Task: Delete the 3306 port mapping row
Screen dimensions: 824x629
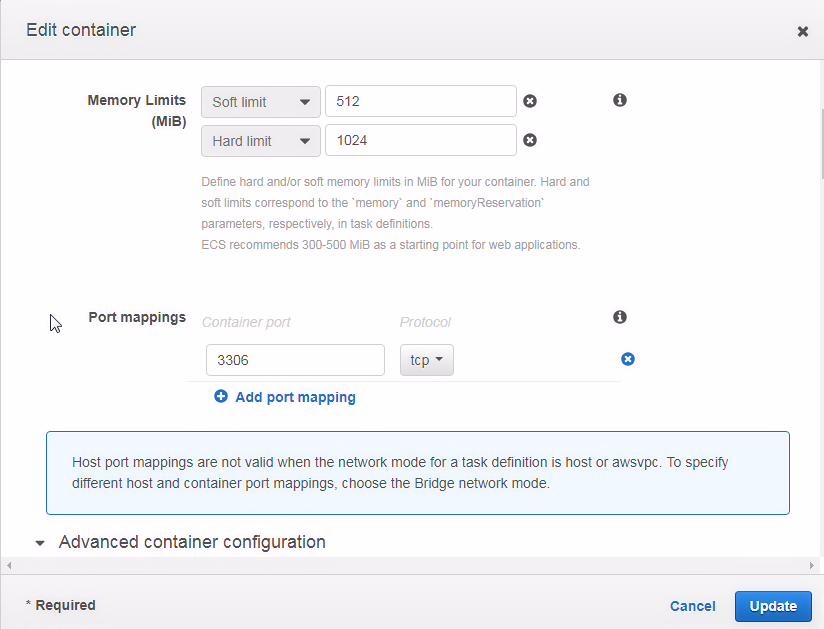Action: [x=627, y=359]
